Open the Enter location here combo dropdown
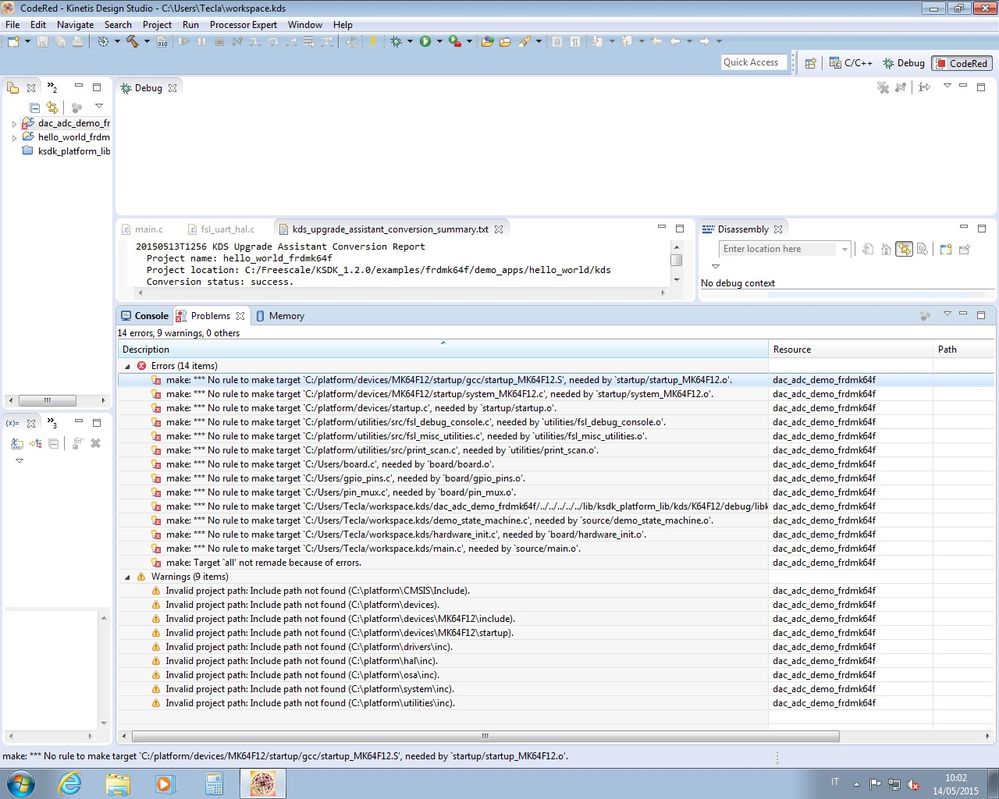The width and height of the screenshot is (999, 799). tap(845, 249)
